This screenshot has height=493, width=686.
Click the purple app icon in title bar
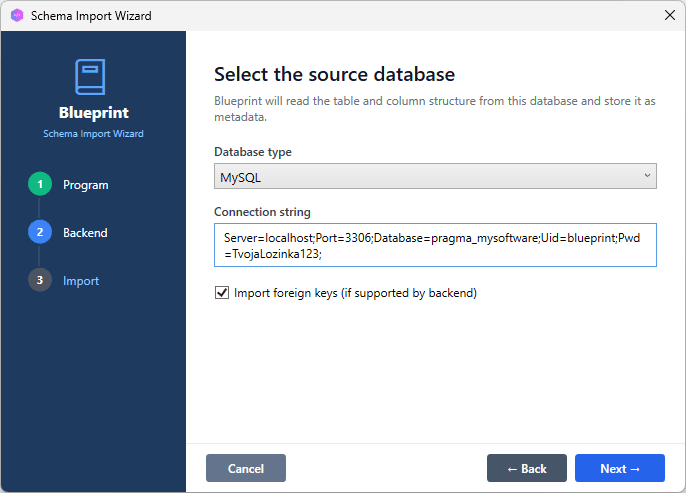(x=17, y=16)
